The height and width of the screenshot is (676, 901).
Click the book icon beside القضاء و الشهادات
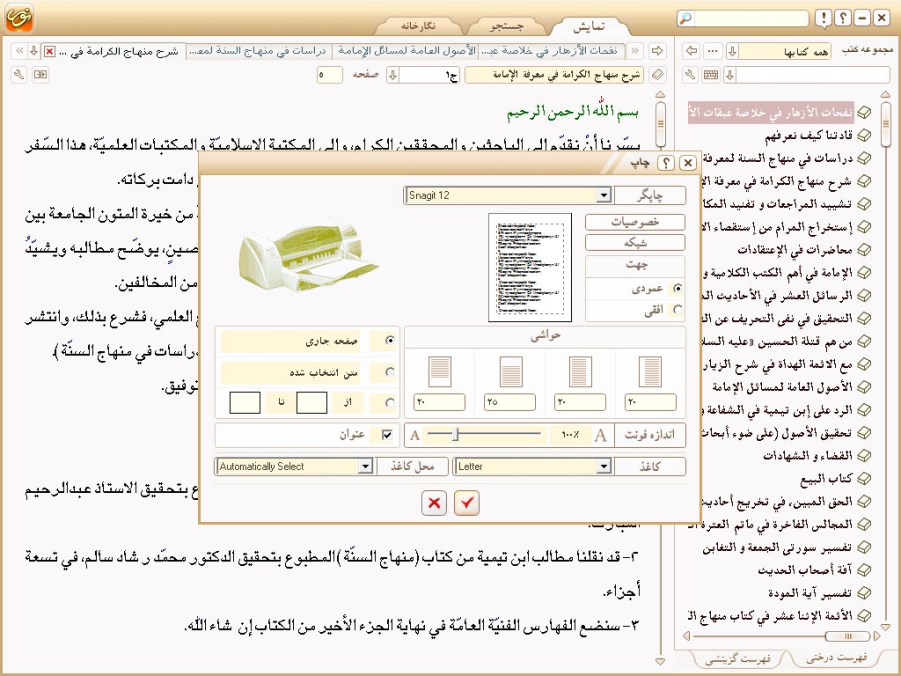[x=864, y=455]
